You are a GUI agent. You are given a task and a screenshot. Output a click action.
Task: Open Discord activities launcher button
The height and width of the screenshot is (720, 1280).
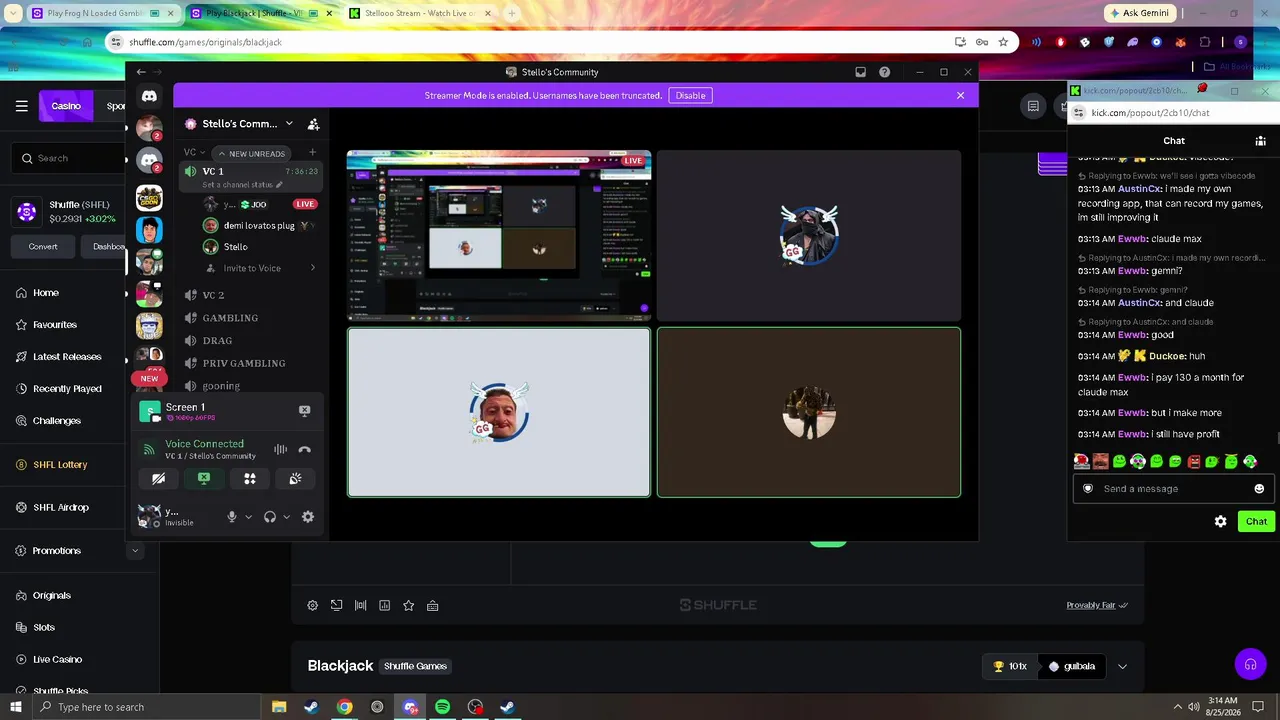(x=250, y=479)
